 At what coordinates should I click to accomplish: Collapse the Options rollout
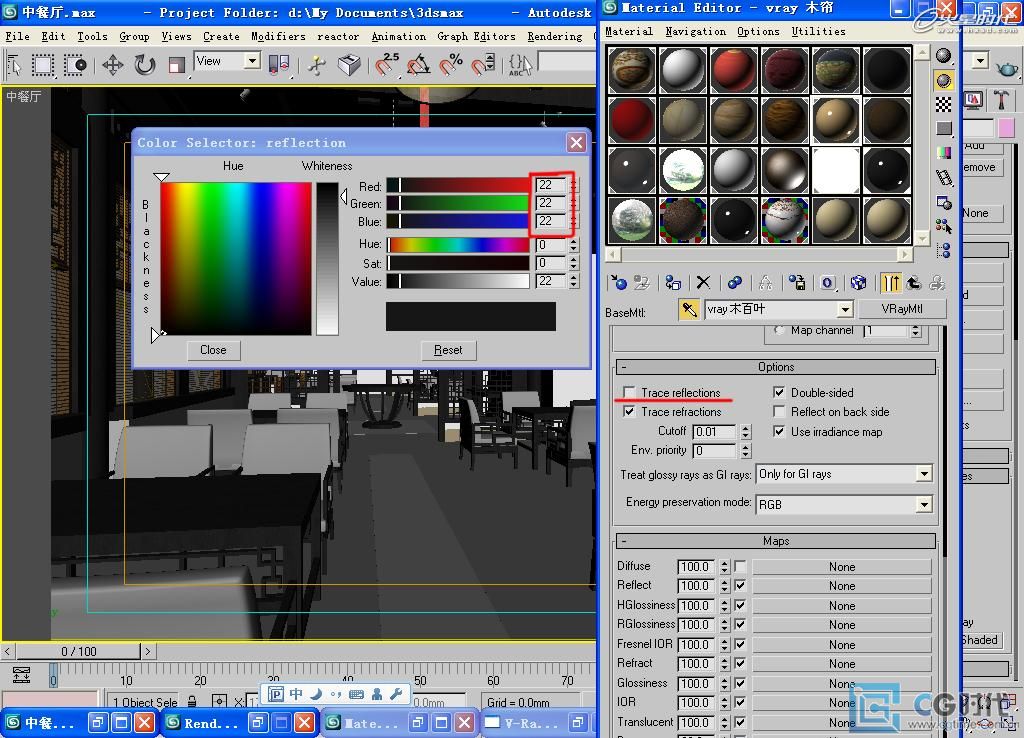tap(776, 367)
